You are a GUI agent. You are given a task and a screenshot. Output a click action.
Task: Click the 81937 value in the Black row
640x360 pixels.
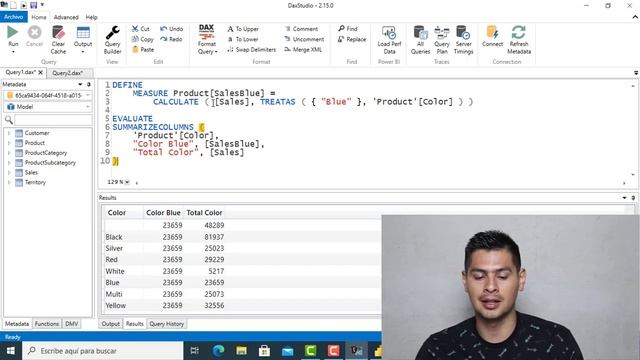click(x=214, y=237)
